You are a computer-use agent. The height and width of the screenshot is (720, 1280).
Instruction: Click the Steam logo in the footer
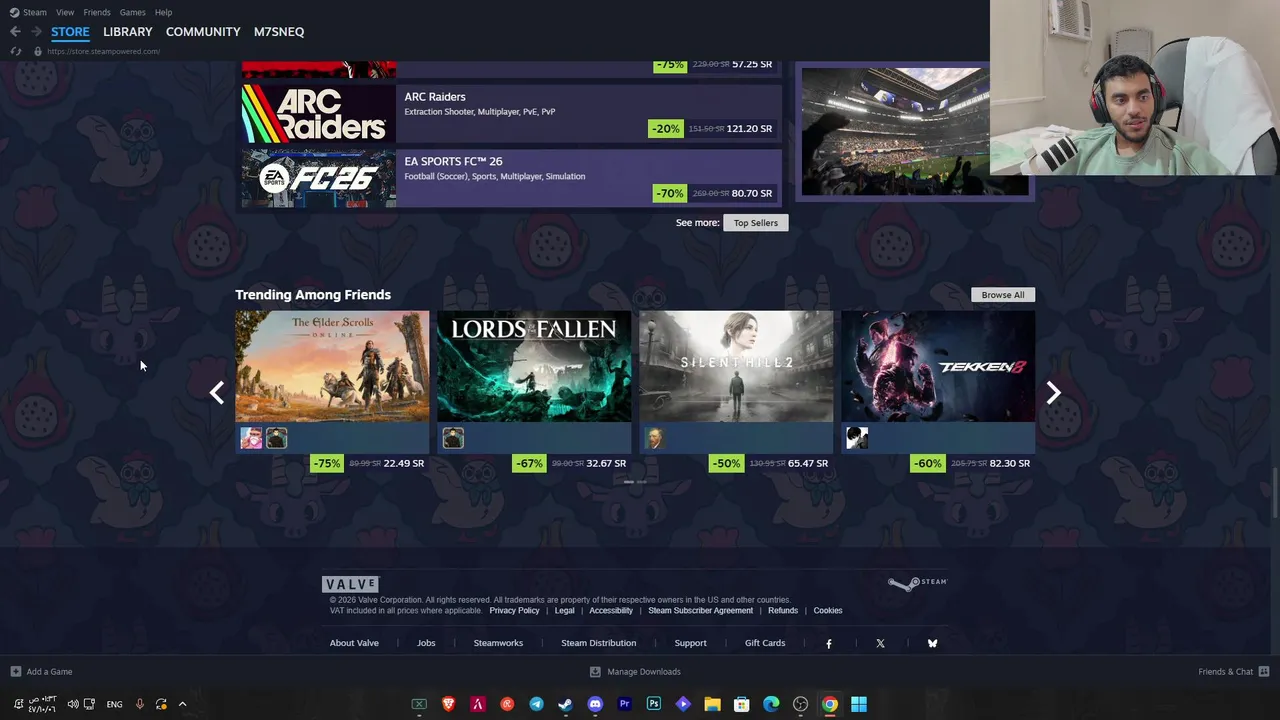917,583
